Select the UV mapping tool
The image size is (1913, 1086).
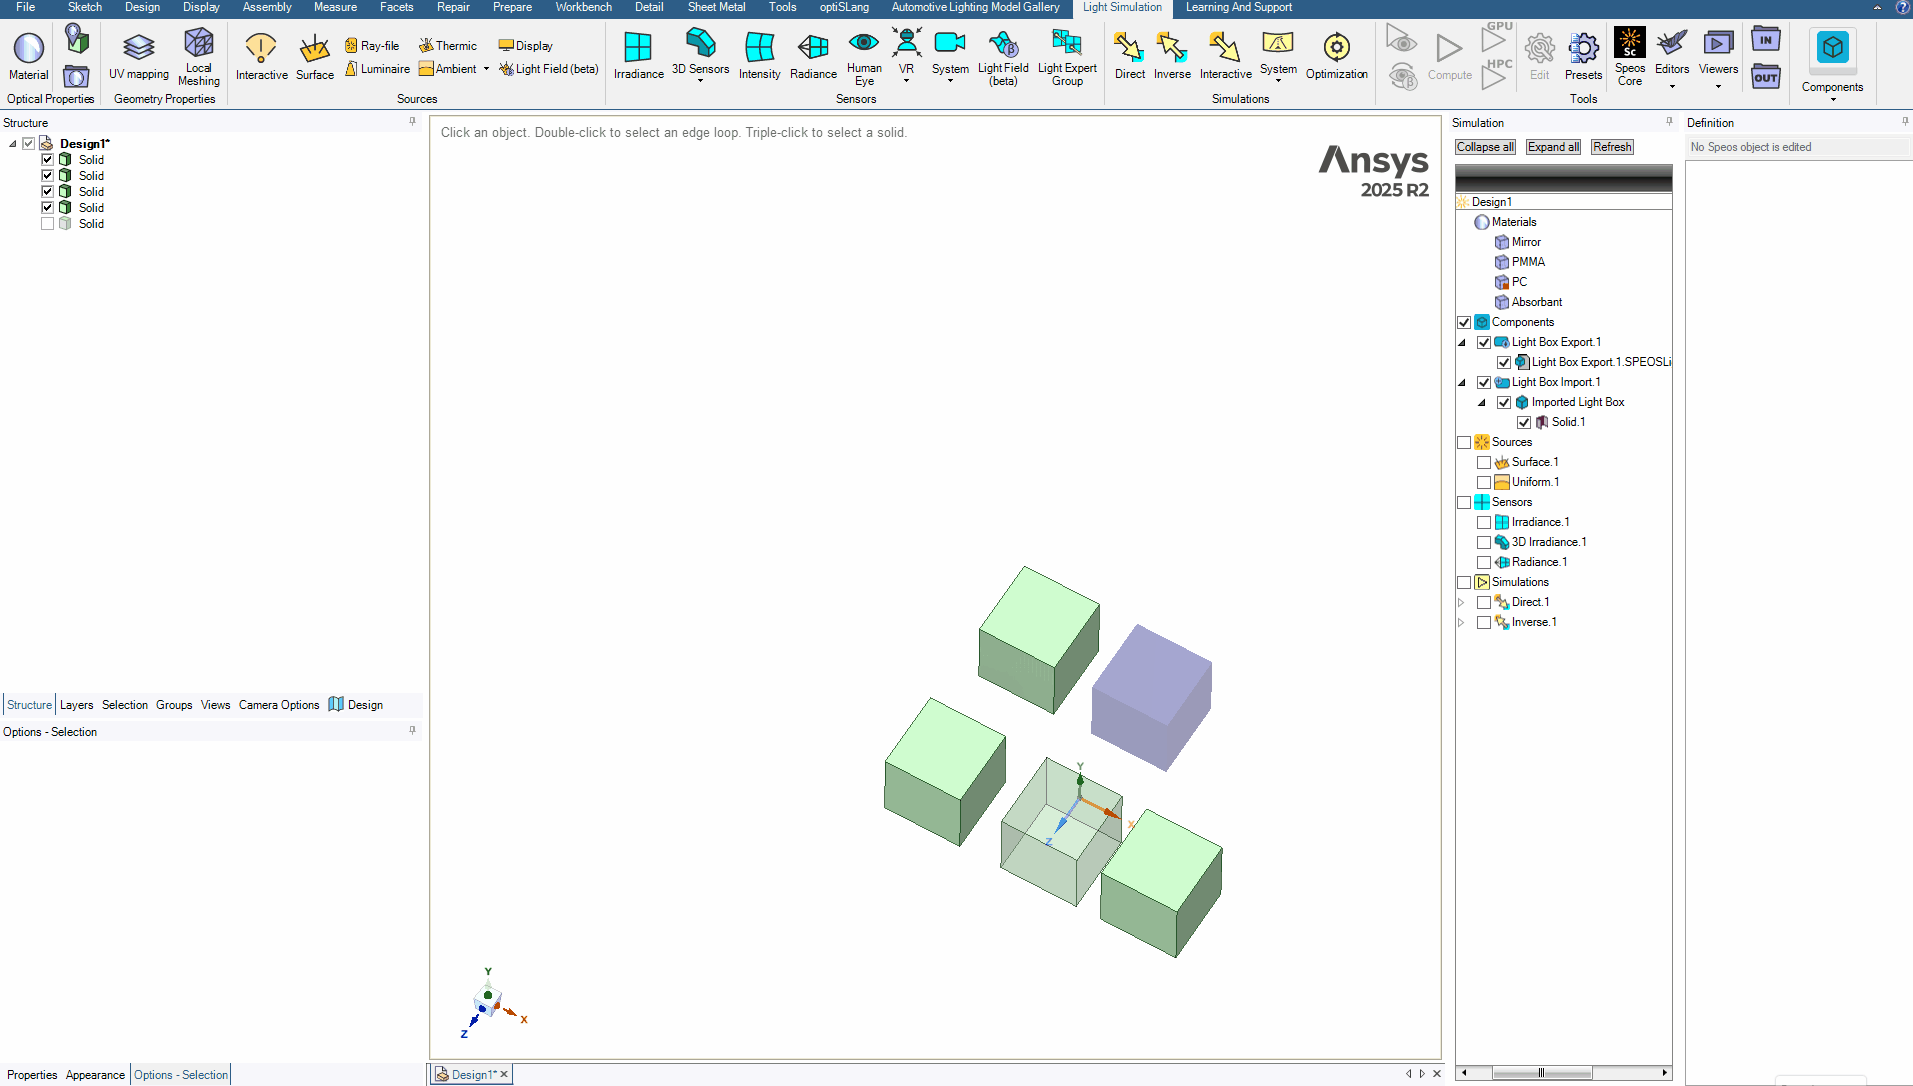pos(139,56)
